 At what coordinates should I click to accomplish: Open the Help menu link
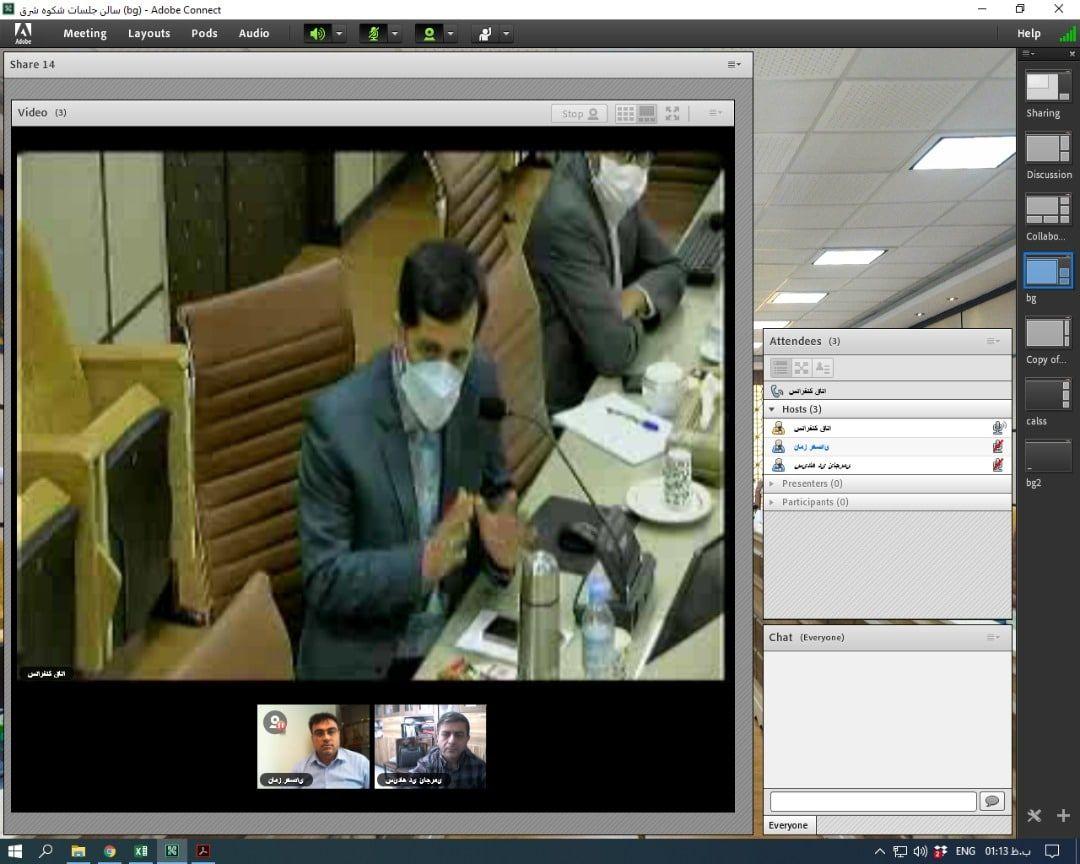coord(1028,33)
